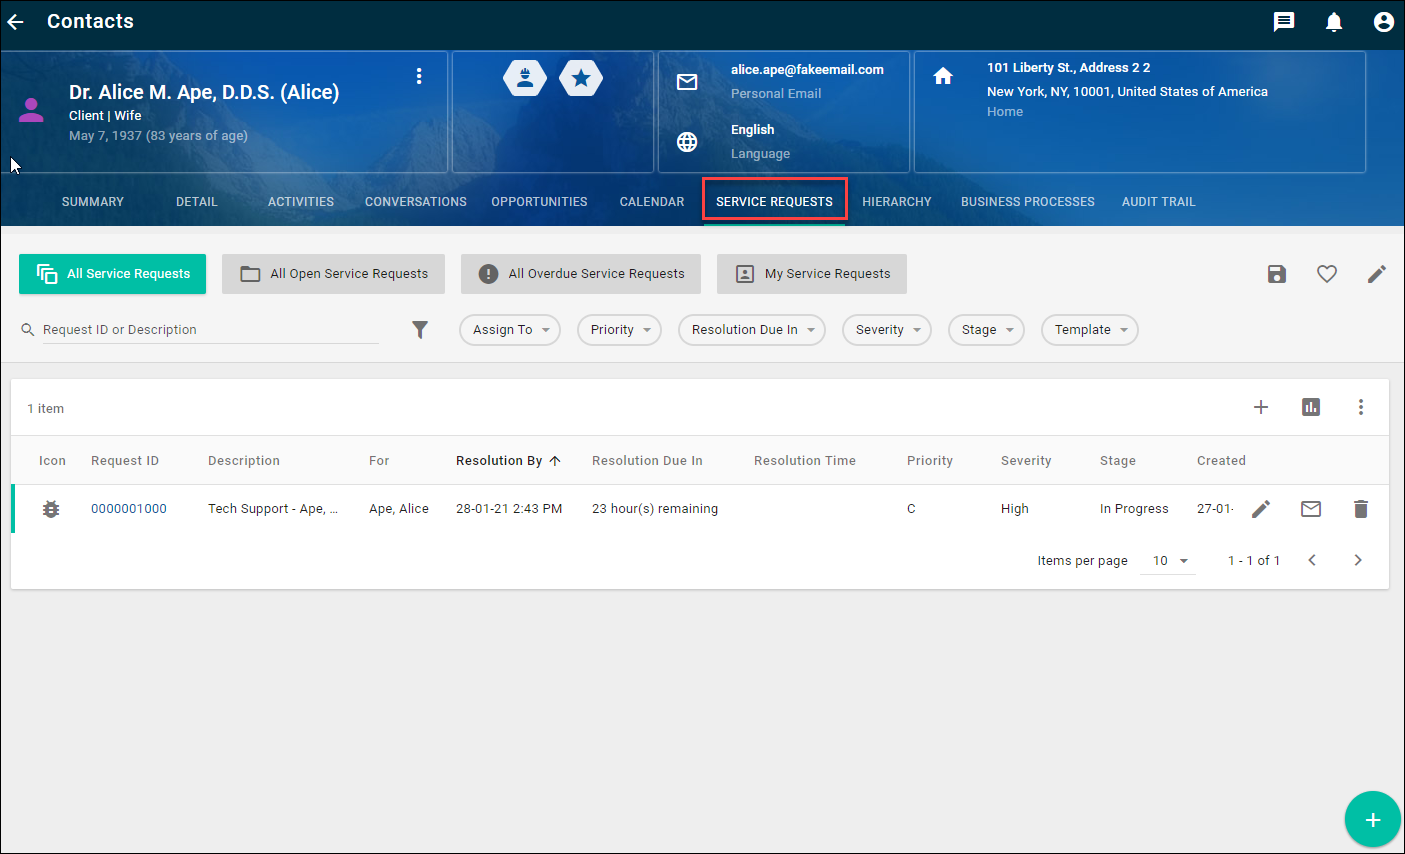1405x854 pixels.
Task: Sort by the Request ID column header
Action: [x=125, y=461]
